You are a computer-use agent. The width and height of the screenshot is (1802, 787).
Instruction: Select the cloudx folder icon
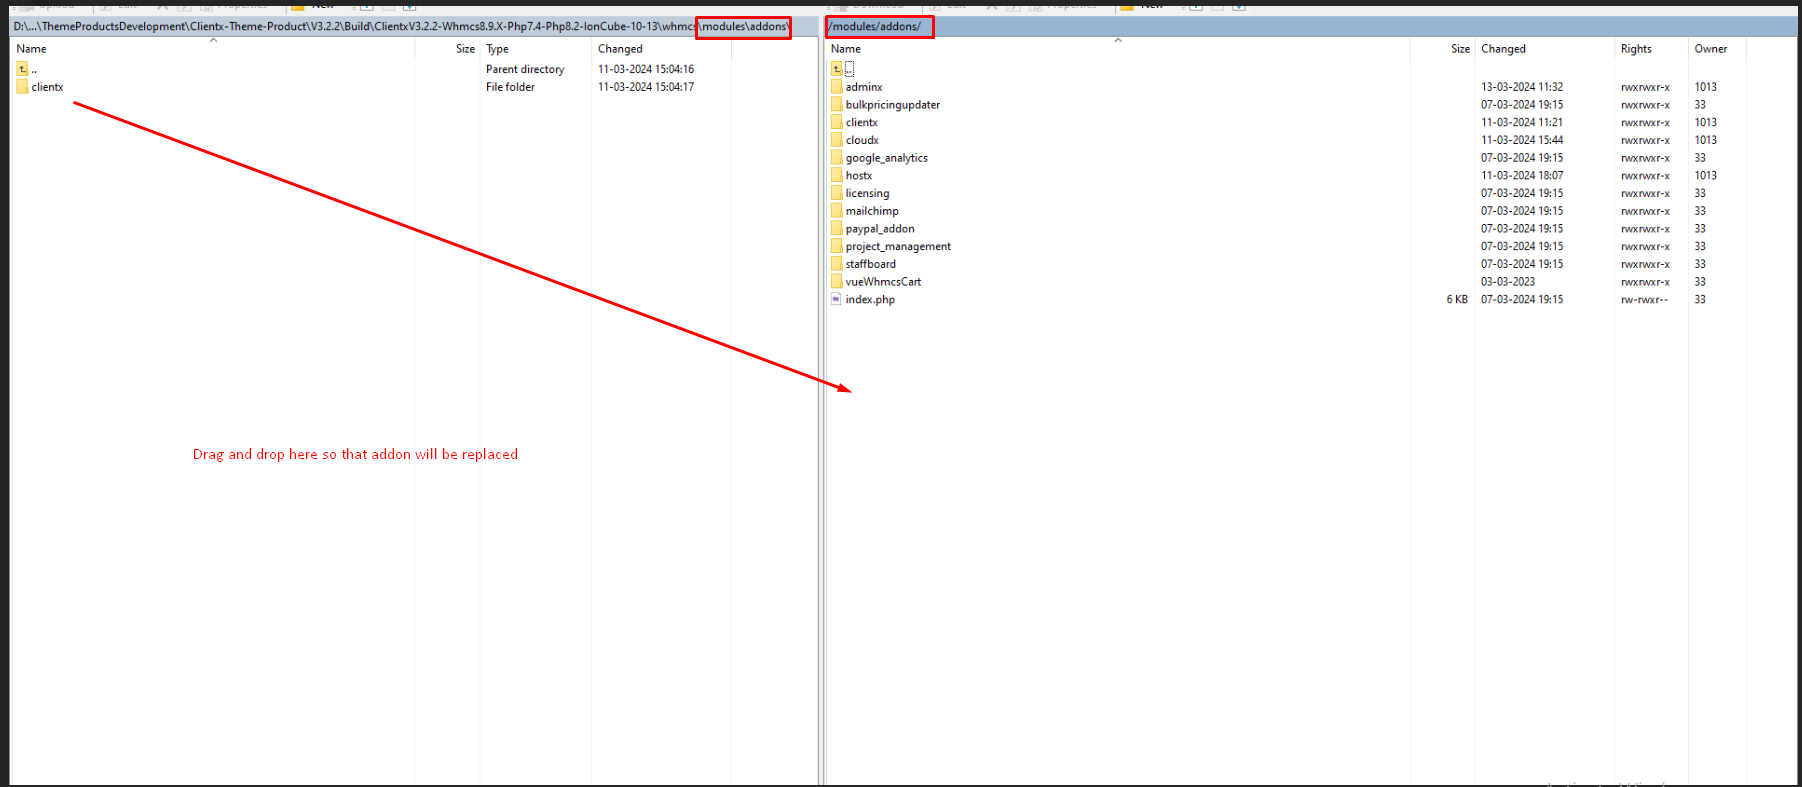pos(836,140)
